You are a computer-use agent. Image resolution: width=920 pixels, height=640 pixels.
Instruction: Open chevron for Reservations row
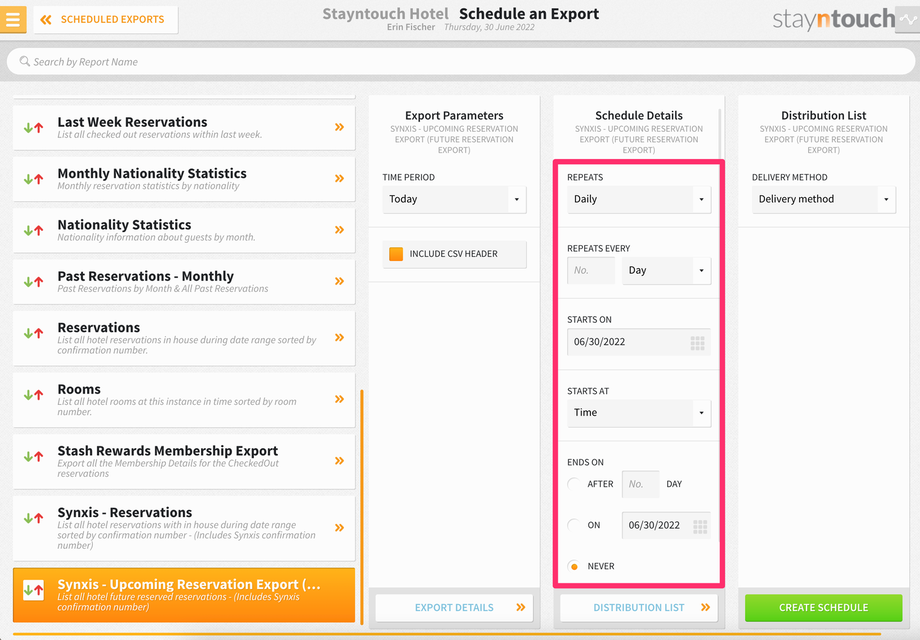coord(339,337)
